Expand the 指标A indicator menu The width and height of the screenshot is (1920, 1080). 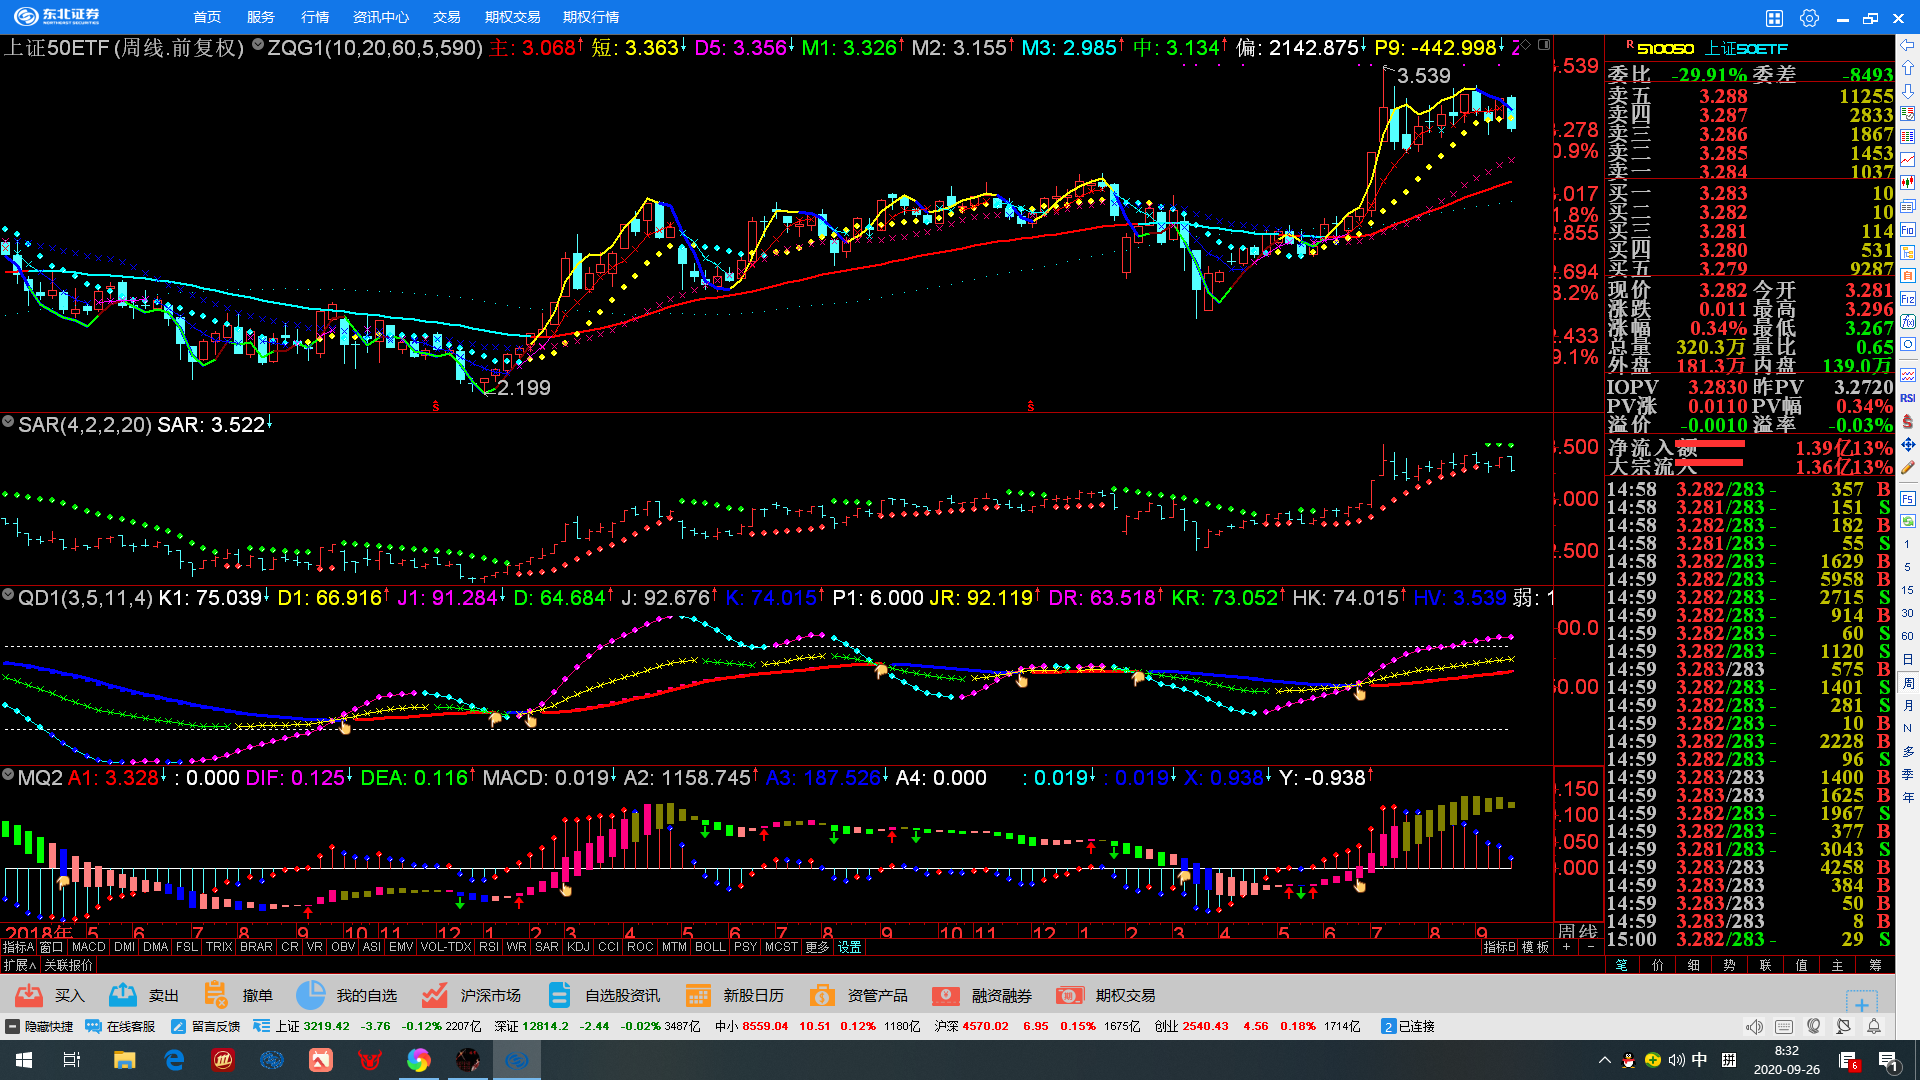[17, 947]
